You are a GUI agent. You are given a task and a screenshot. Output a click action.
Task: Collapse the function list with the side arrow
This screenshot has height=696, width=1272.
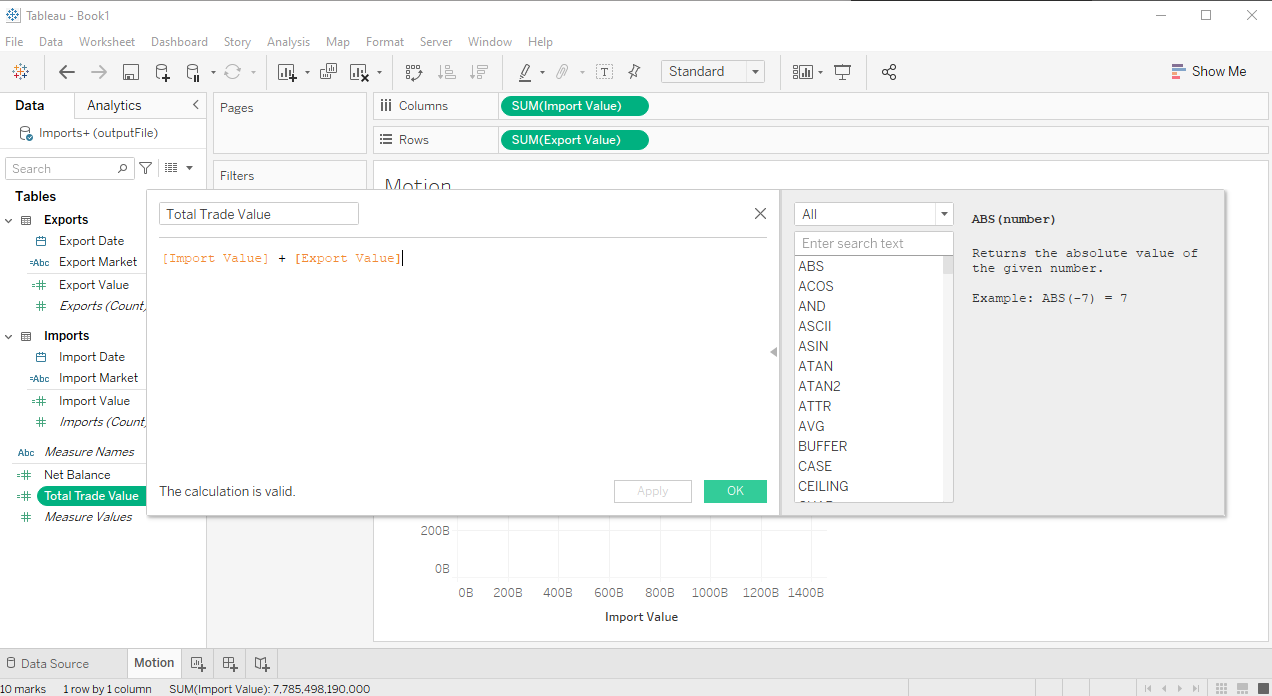[x=773, y=352]
